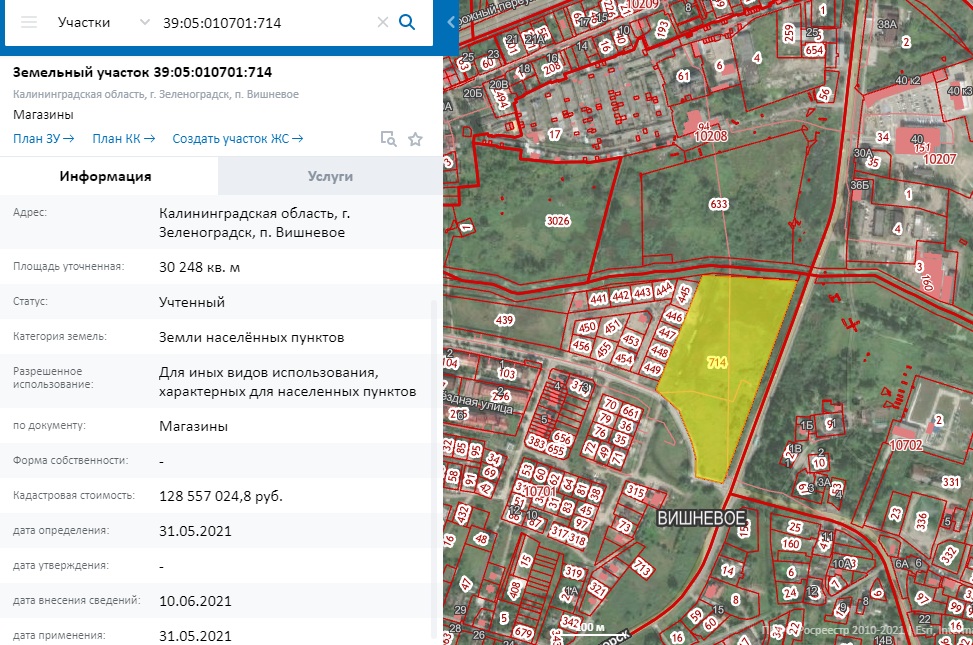Clear the search query with X icon

(x=382, y=22)
